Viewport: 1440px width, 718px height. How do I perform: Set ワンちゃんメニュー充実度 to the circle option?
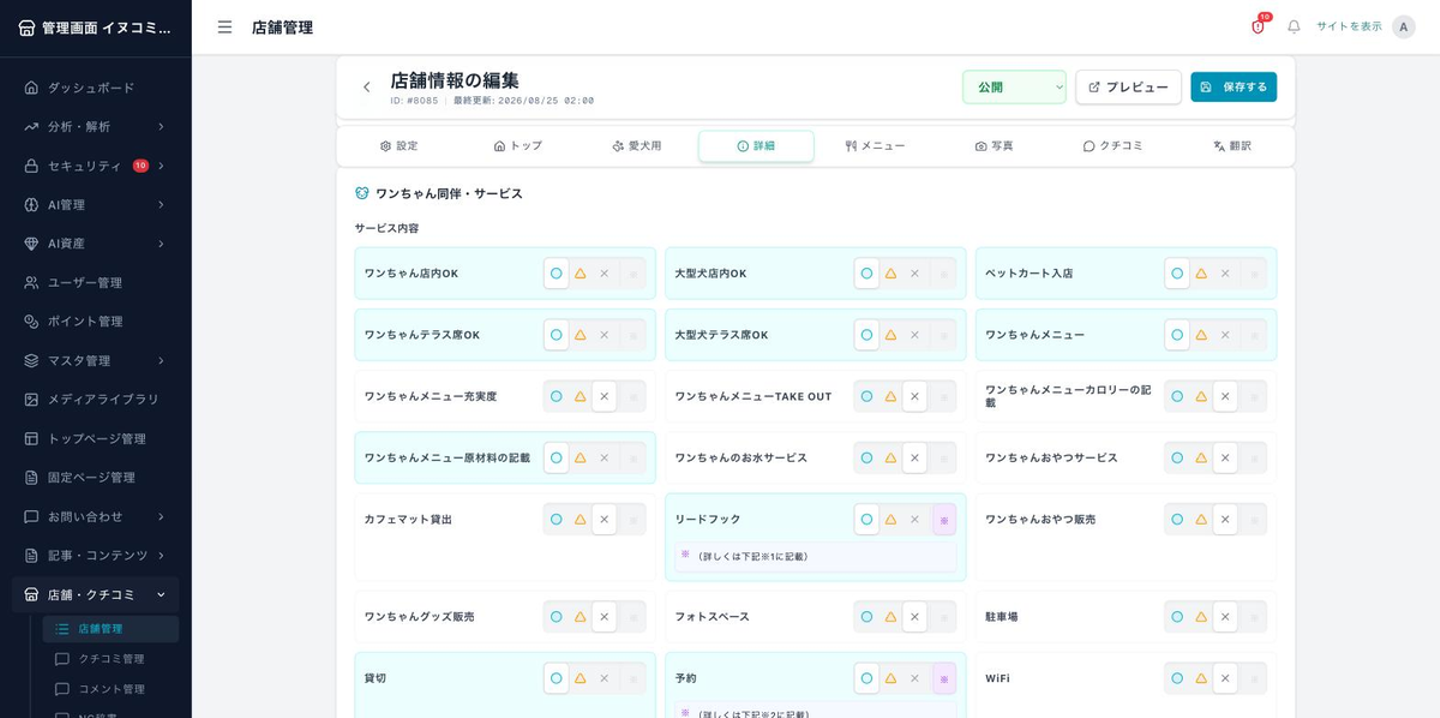556,397
